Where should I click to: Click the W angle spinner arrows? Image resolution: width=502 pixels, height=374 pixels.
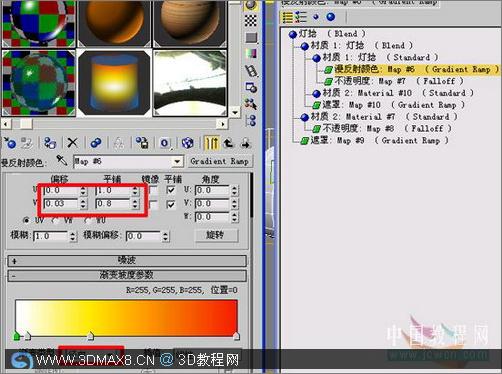(235, 217)
